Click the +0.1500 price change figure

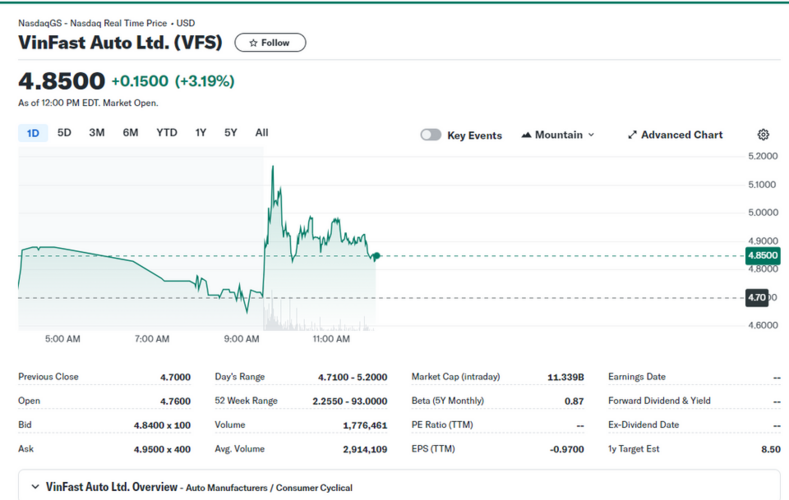click(140, 81)
